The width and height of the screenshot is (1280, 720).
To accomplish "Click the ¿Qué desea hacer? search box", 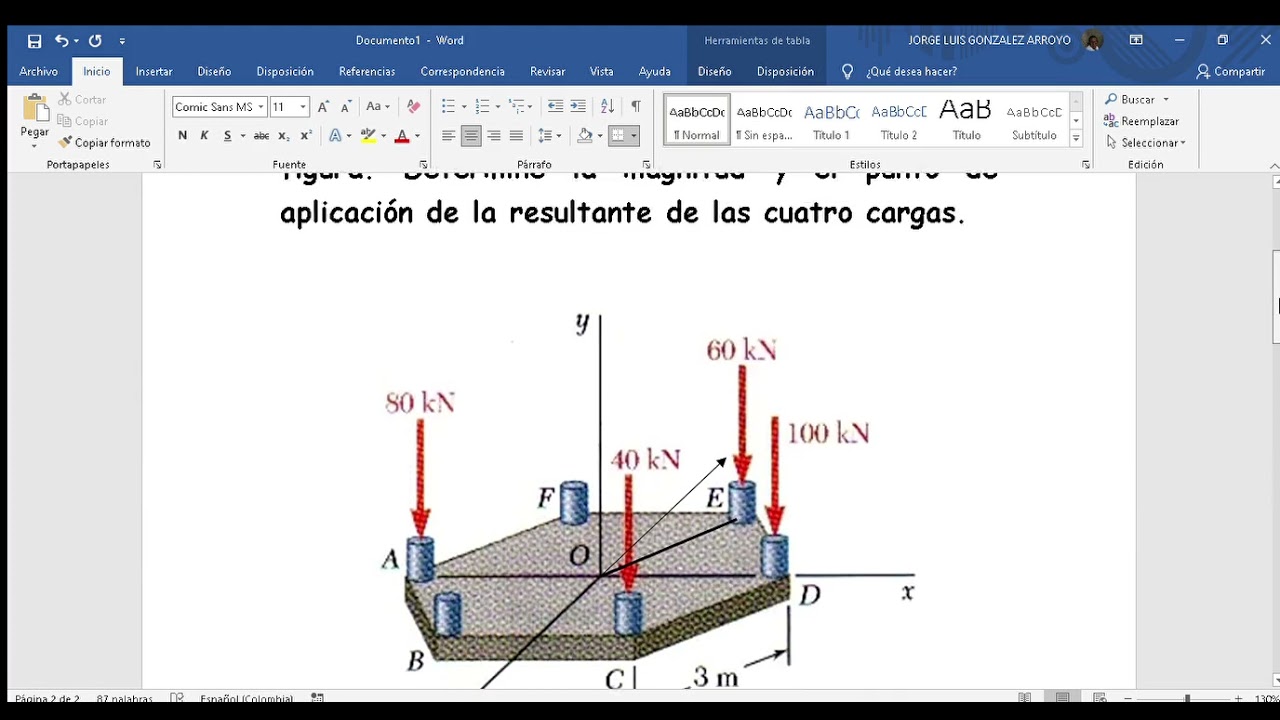I will 911,72.
